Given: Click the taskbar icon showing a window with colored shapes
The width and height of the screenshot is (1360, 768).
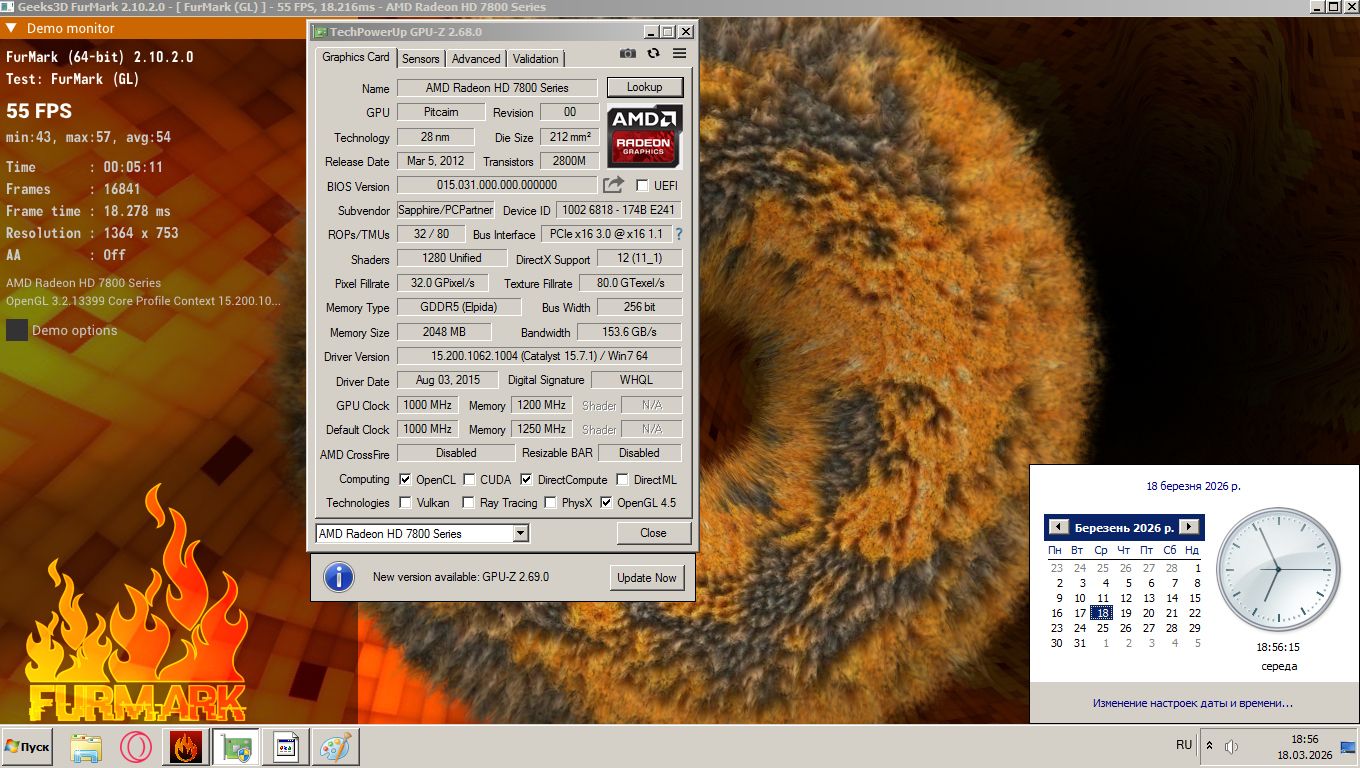Looking at the screenshot, I should pyautogui.click(x=285, y=747).
